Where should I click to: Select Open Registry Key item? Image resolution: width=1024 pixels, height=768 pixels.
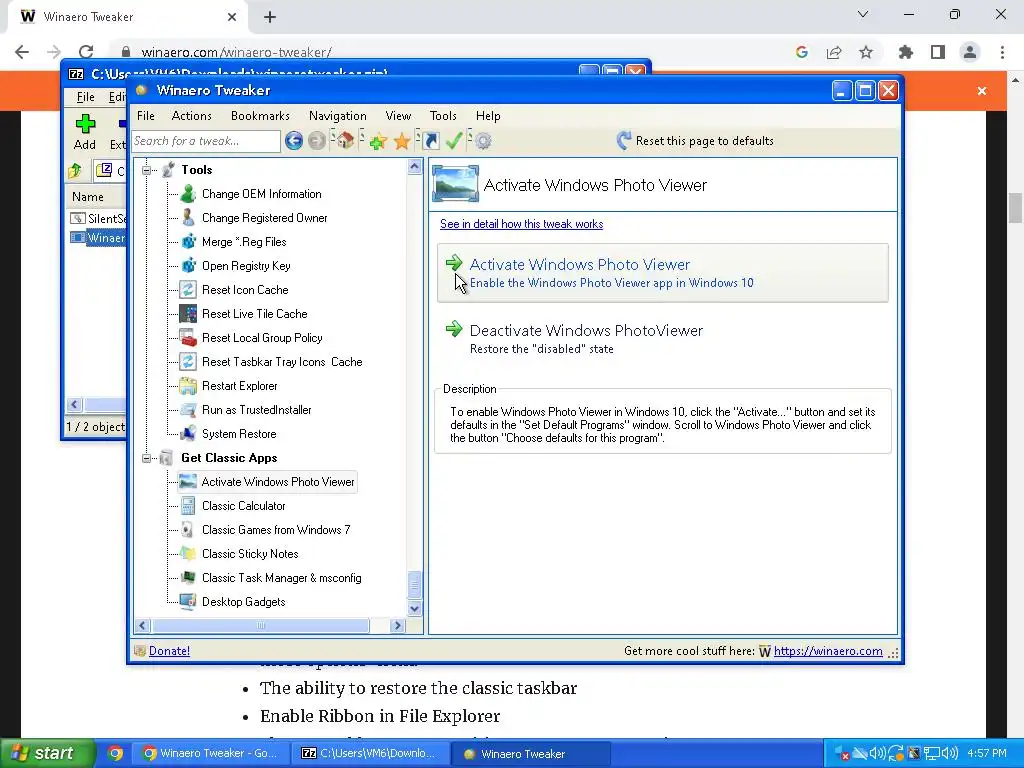[x=246, y=266]
